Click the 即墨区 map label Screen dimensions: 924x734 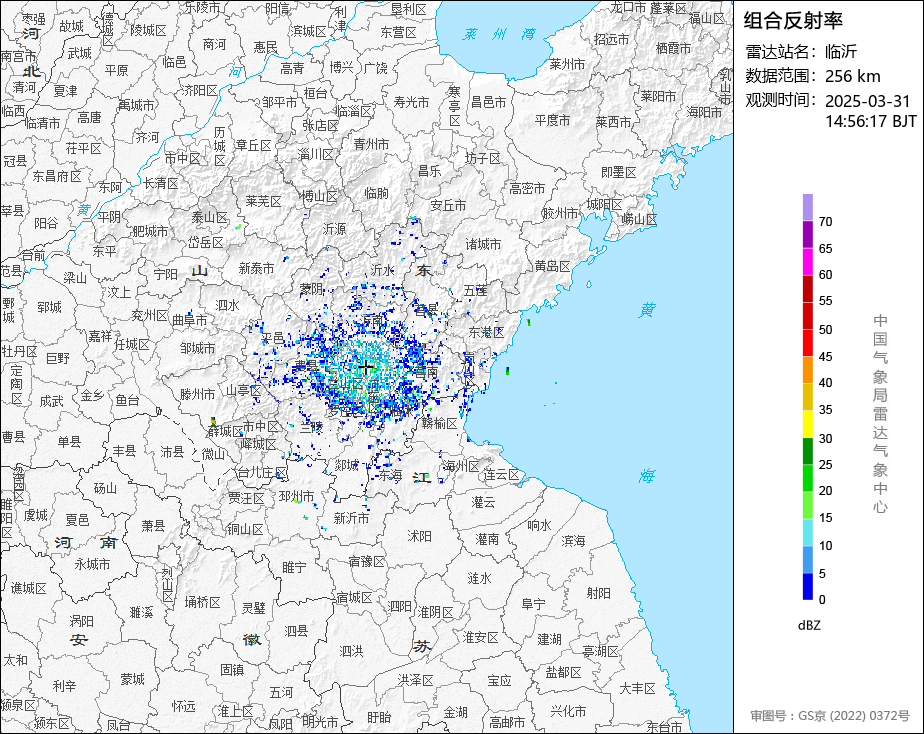coord(619,172)
